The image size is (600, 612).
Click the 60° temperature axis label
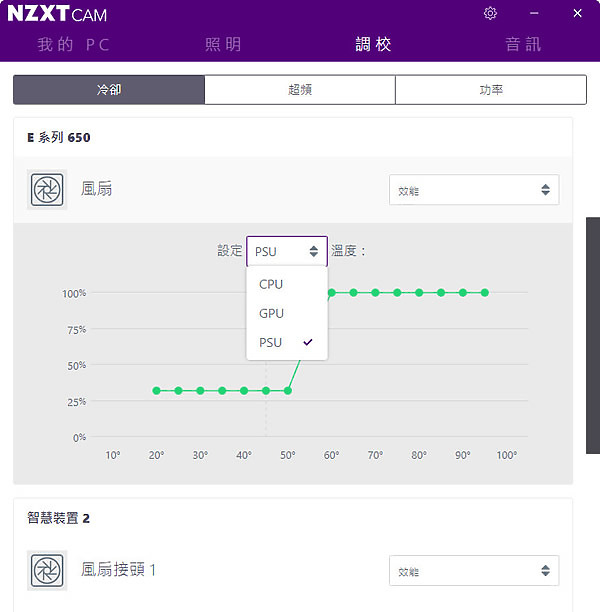(331, 455)
